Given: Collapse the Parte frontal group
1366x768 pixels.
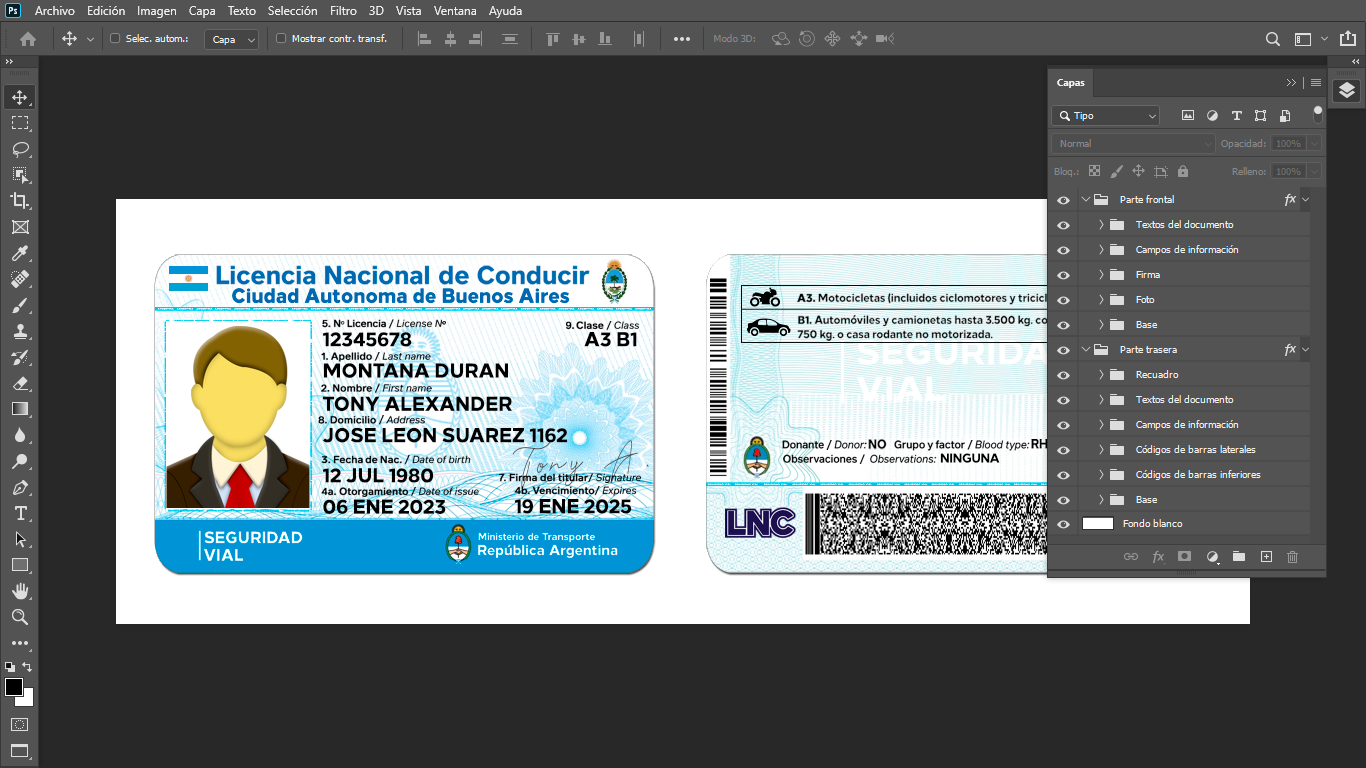Looking at the screenshot, I should tap(1085, 200).
